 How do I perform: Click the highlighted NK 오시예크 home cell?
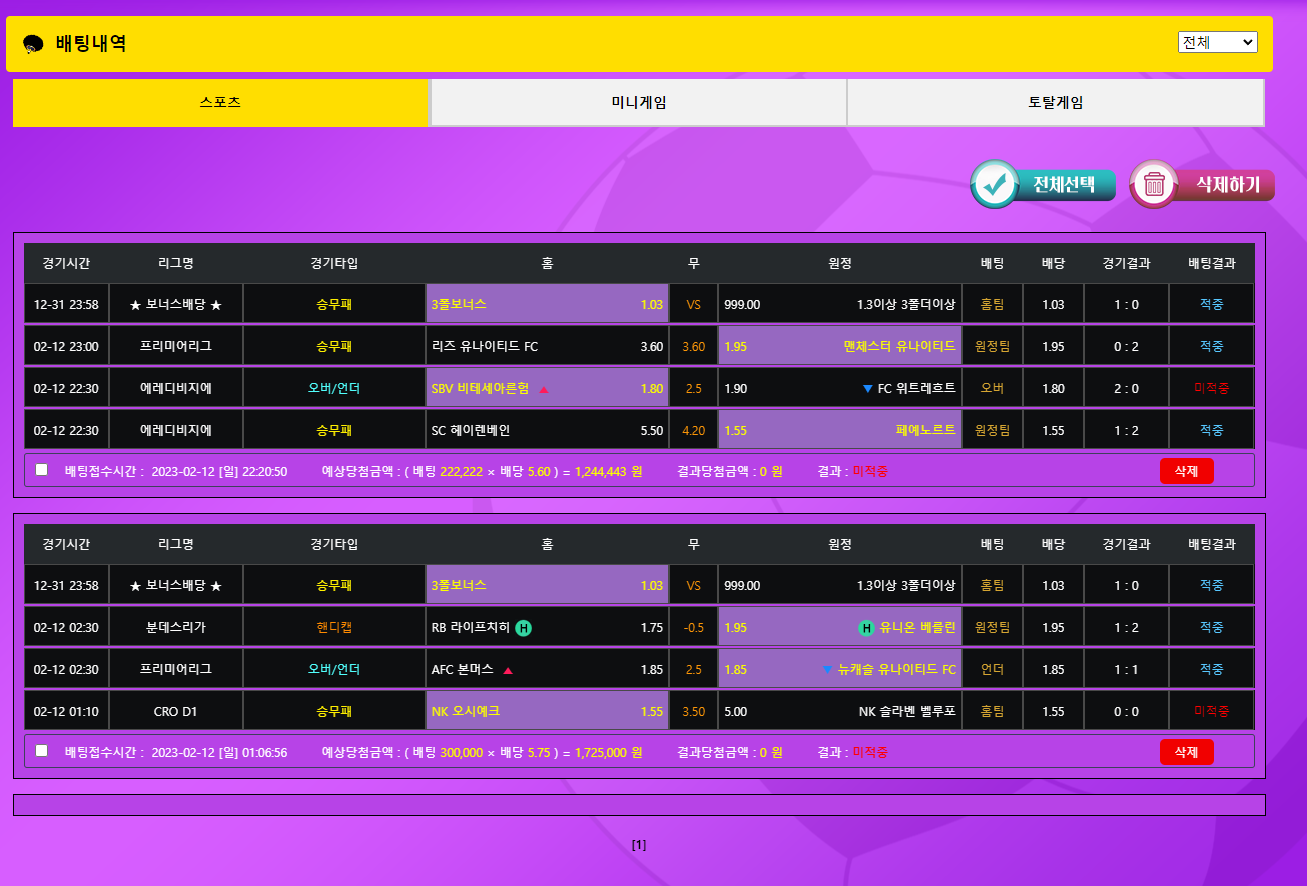[x=547, y=712]
